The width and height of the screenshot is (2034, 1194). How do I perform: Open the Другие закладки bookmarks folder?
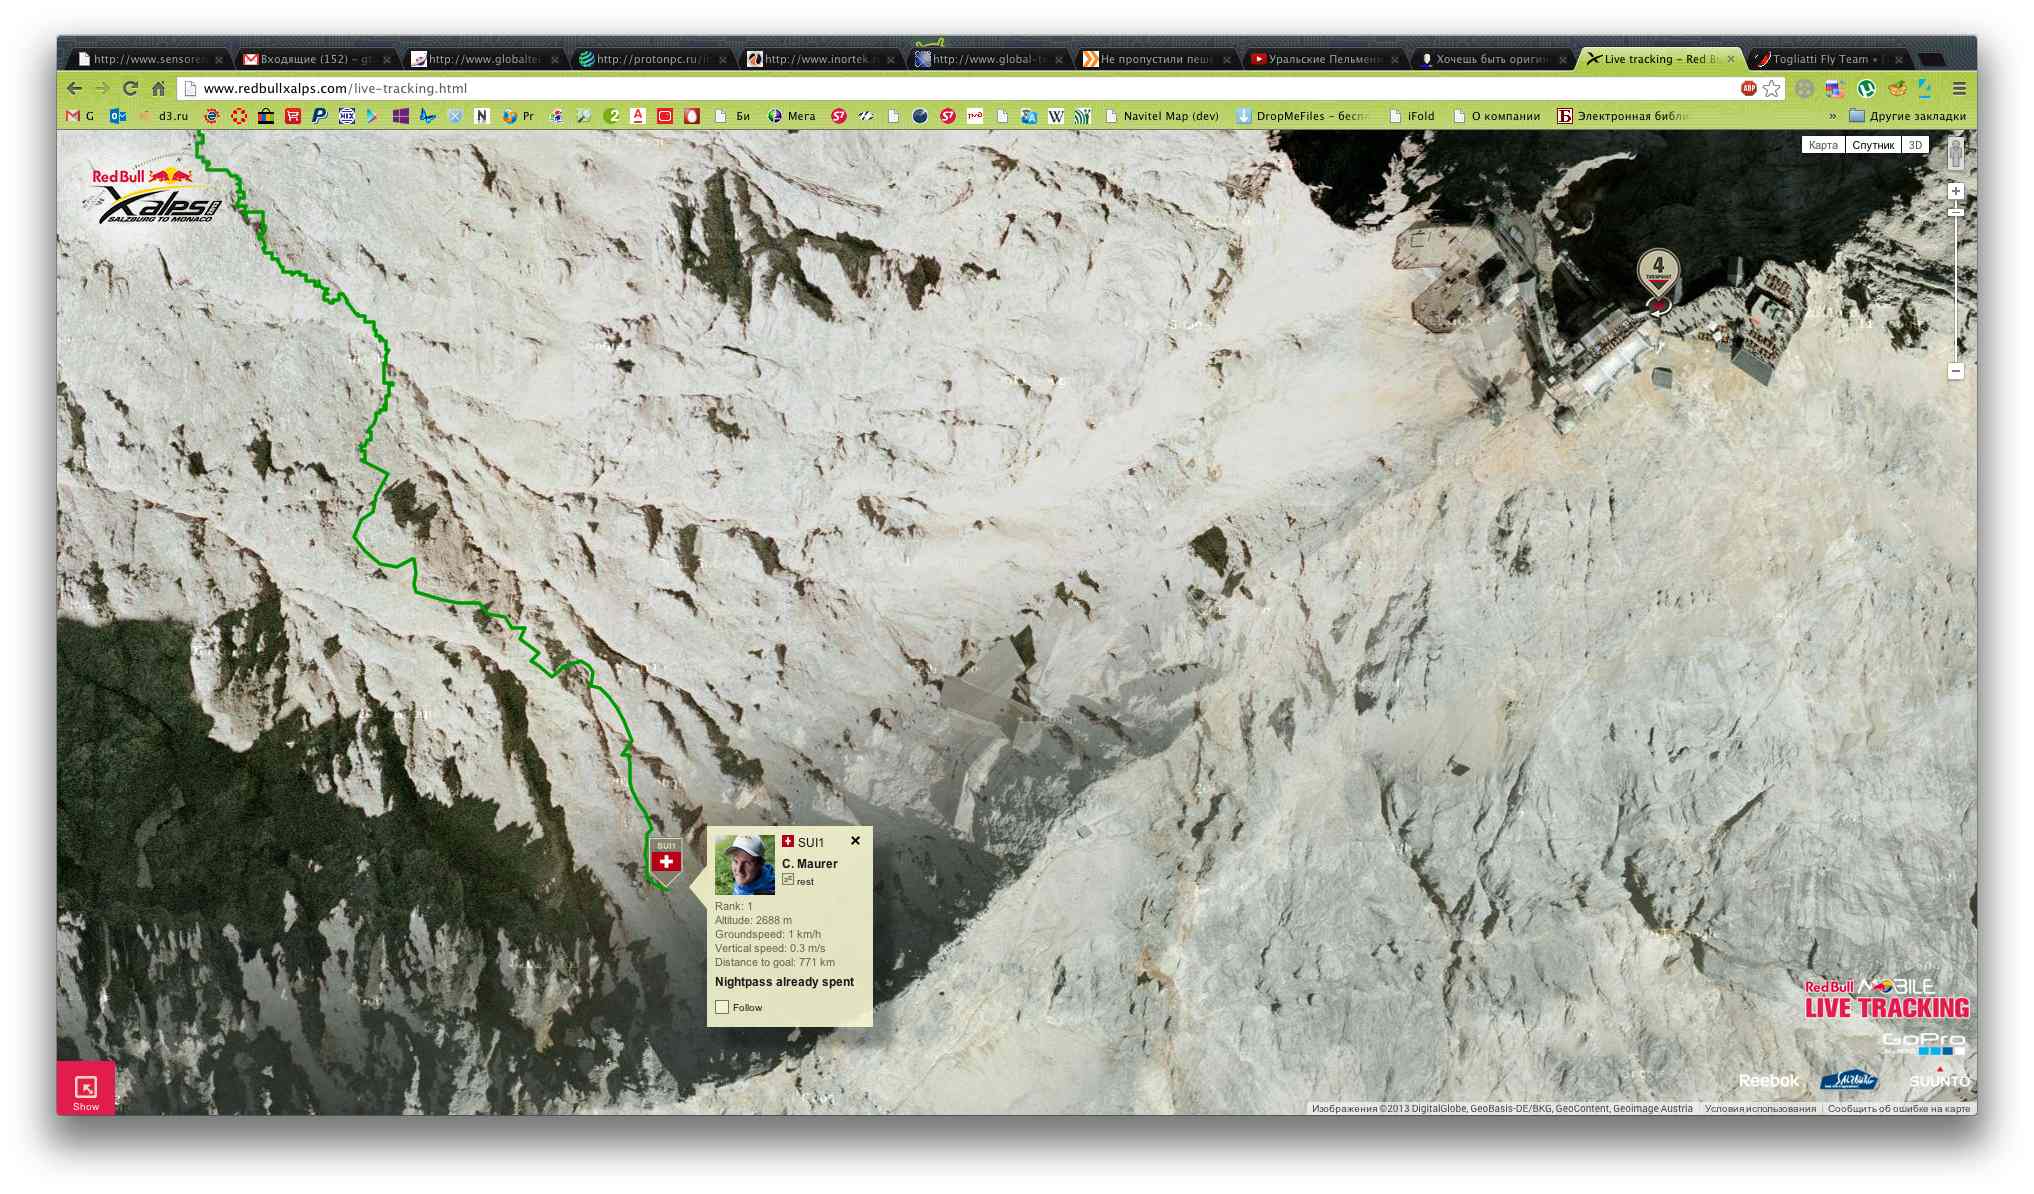coord(1907,116)
